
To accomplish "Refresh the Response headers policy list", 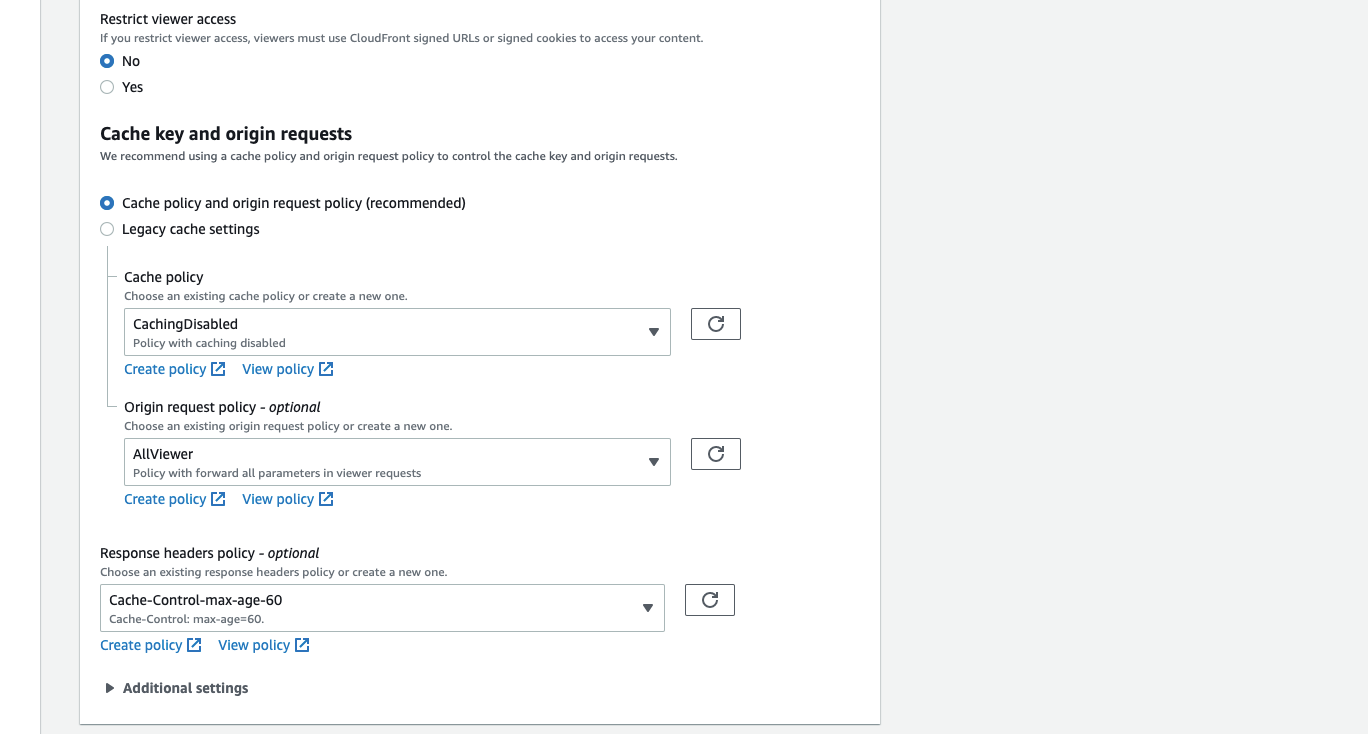I will click(x=709, y=599).
